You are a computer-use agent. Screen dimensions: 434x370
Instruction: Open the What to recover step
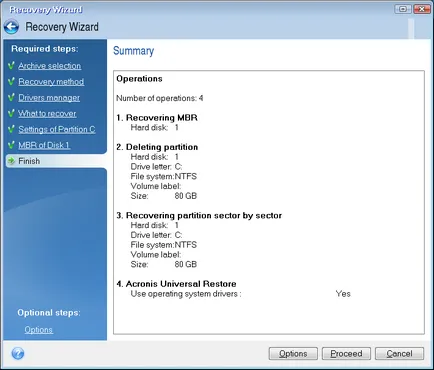[x=47, y=114]
